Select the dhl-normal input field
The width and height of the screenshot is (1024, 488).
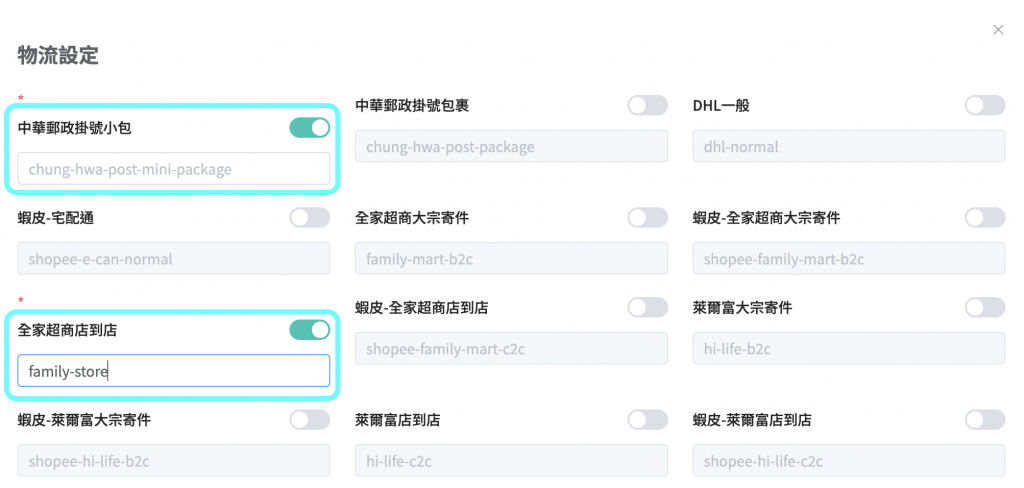coord(849,147)
